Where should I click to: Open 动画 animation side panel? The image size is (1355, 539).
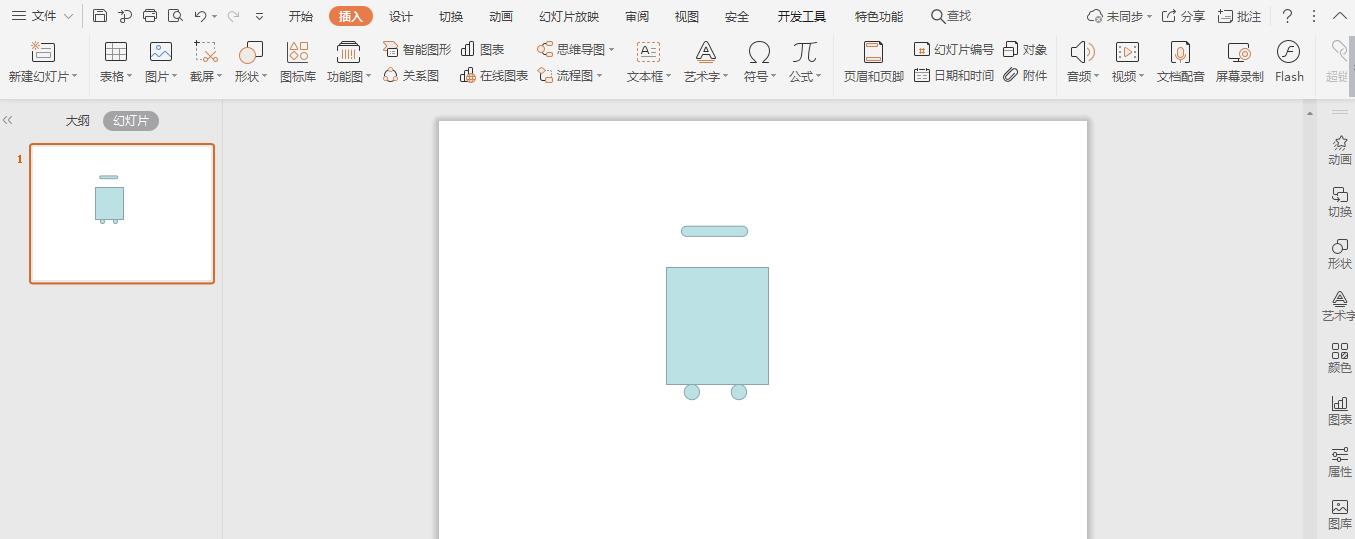point(1339,150)
